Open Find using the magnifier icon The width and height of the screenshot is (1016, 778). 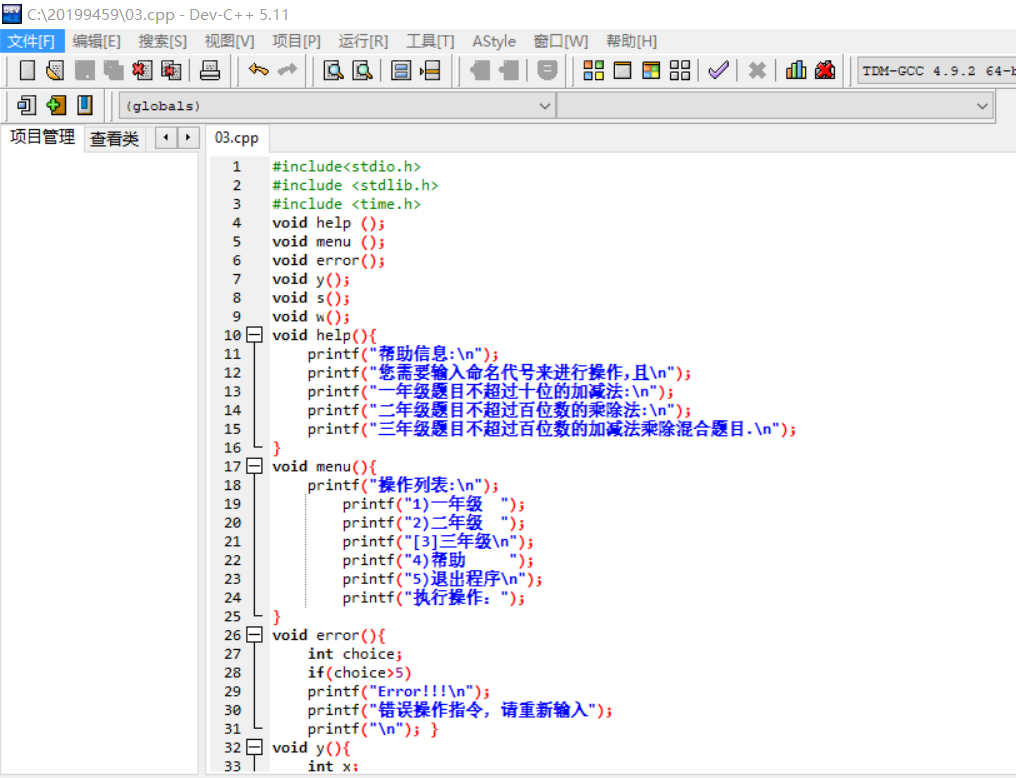[333, 70]
